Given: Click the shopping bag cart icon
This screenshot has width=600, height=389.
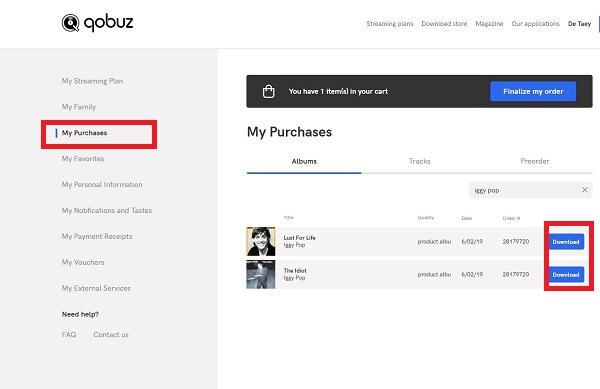Looking at the screenshot, I should (268, 91).
